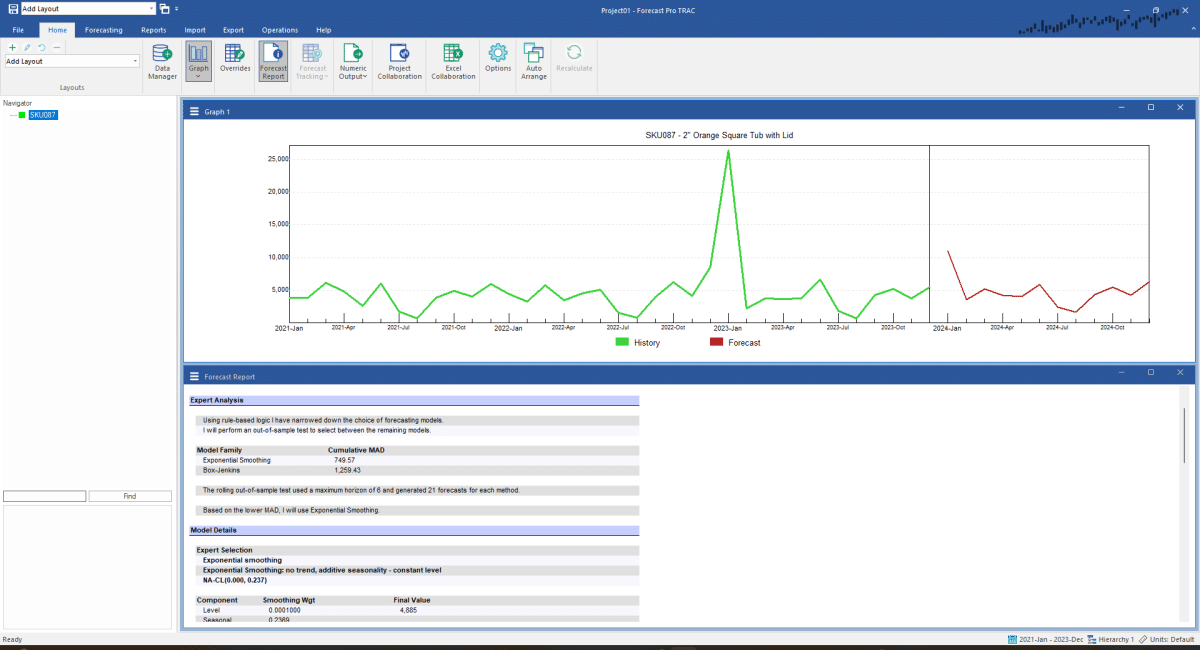The height and width of the screenshot is (650, 1200).
Task: Click the Navigator search input field
Action: click(x=44, y=496)
